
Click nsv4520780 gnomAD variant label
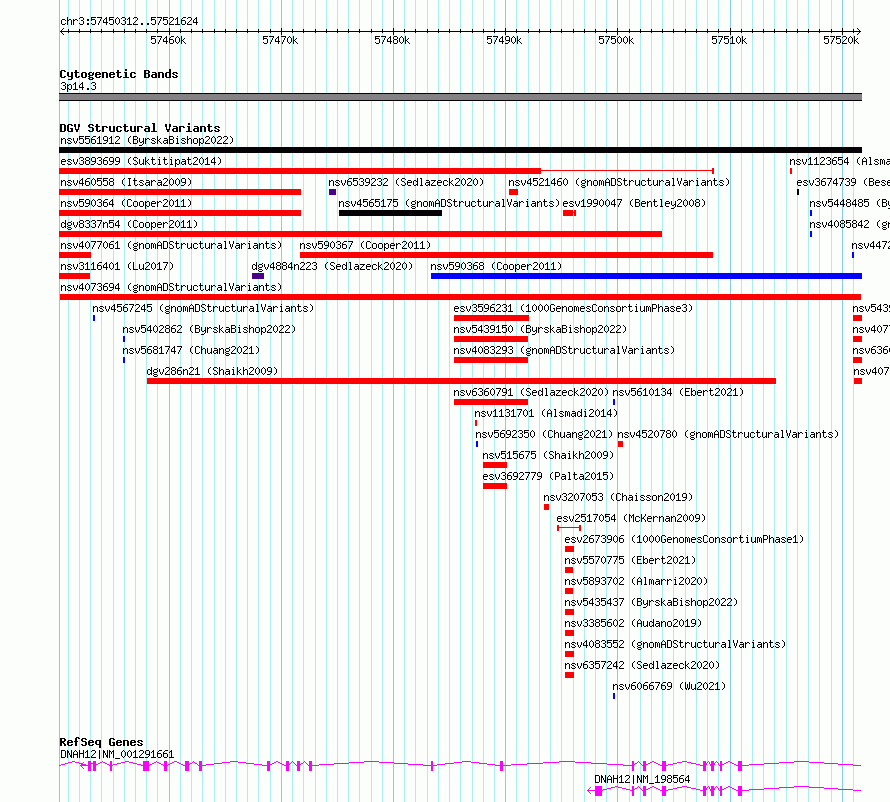pos(728,434)
